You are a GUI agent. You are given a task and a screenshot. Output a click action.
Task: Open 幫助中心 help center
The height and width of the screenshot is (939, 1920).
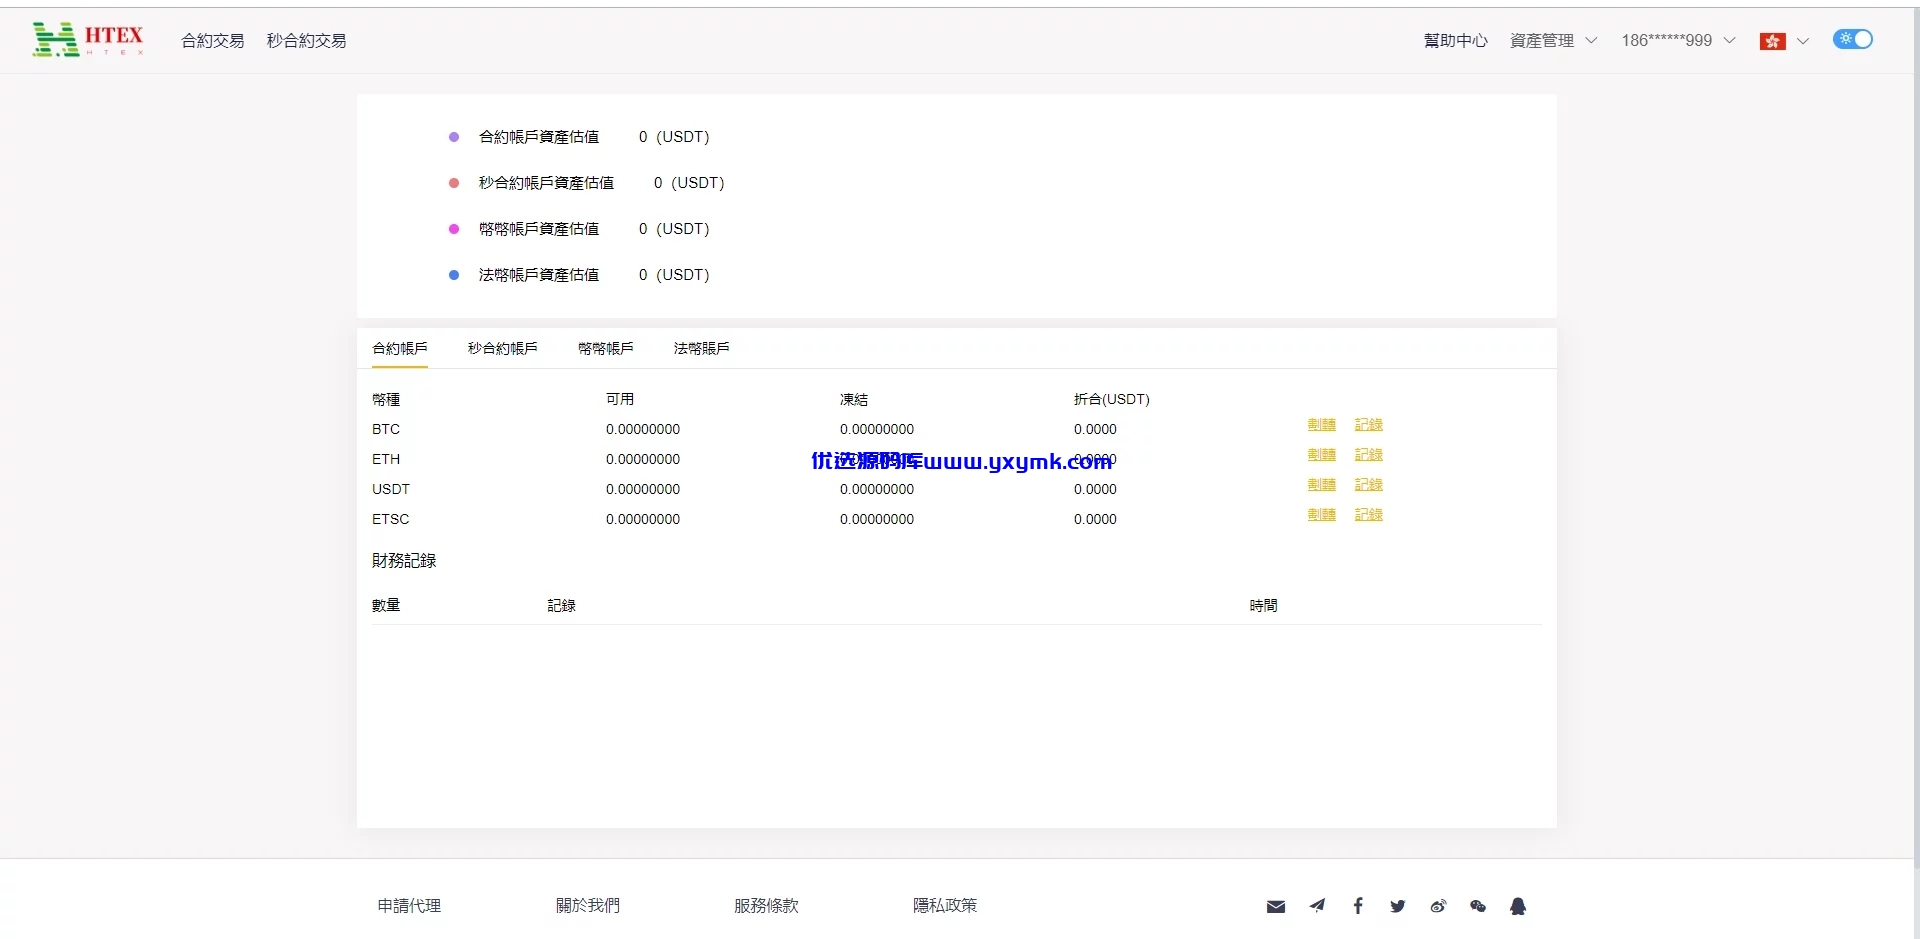pyautogui.click(x=1455, y=40)
